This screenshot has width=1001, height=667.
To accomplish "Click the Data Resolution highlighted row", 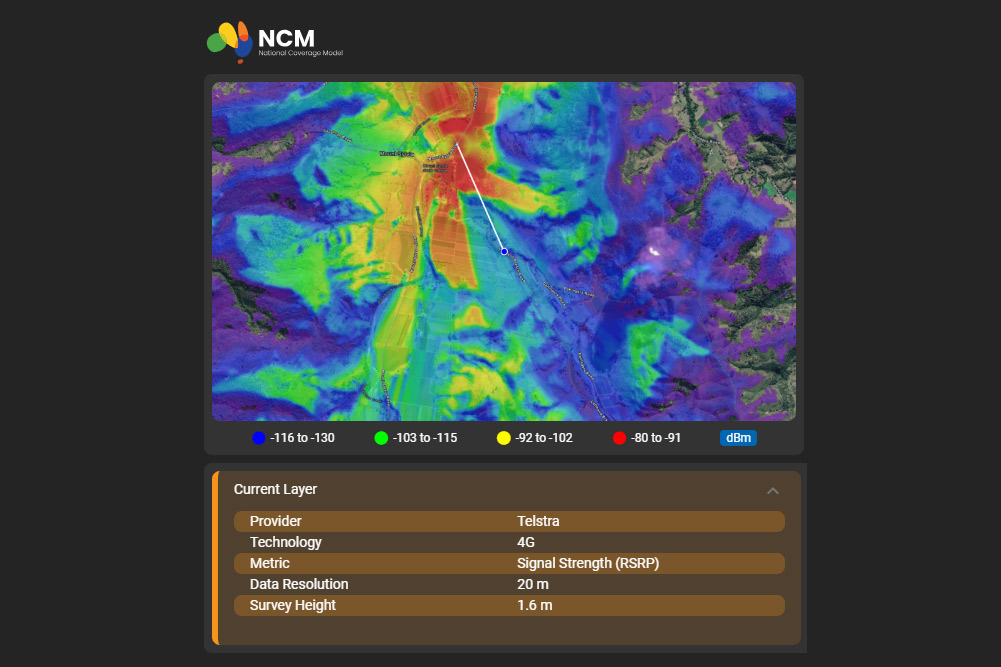I will point(510,584).
